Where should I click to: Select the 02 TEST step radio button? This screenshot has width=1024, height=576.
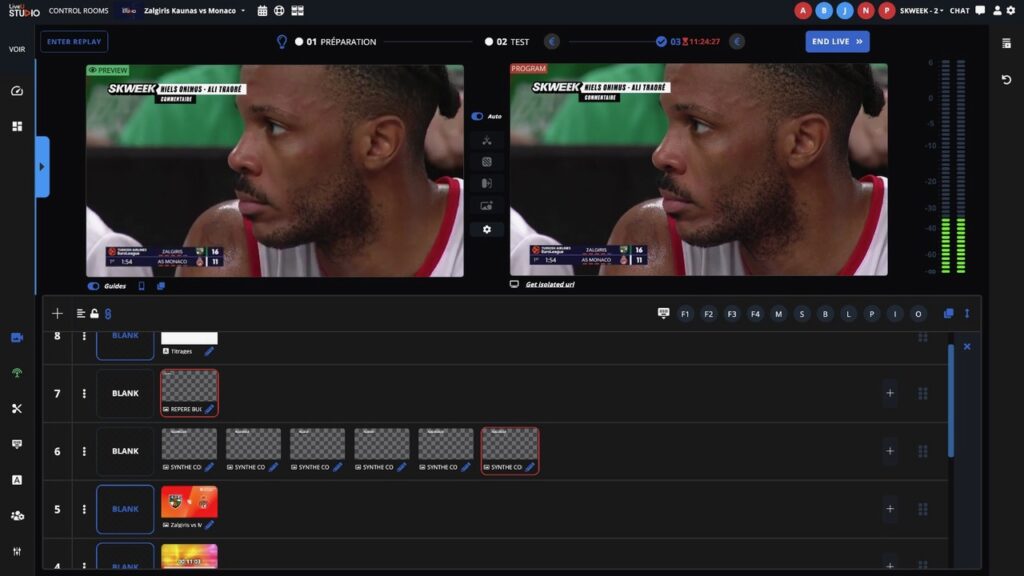point(489,42)
